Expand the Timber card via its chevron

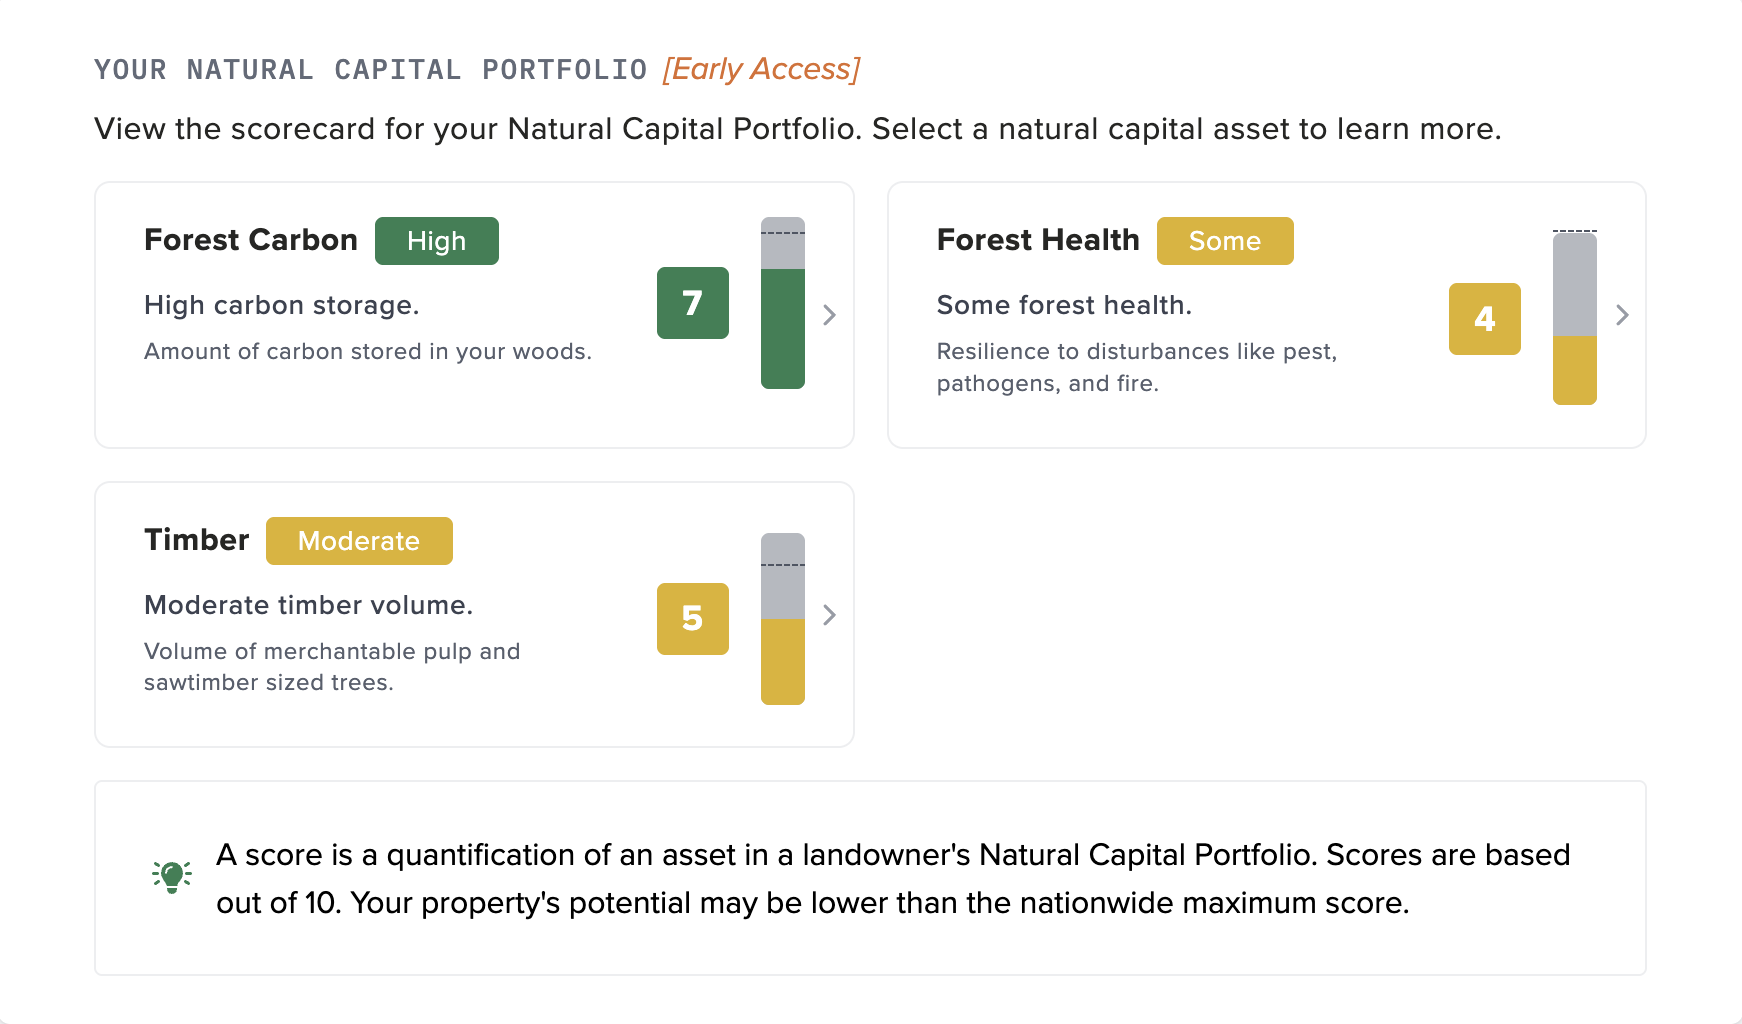tap(829, 615)
